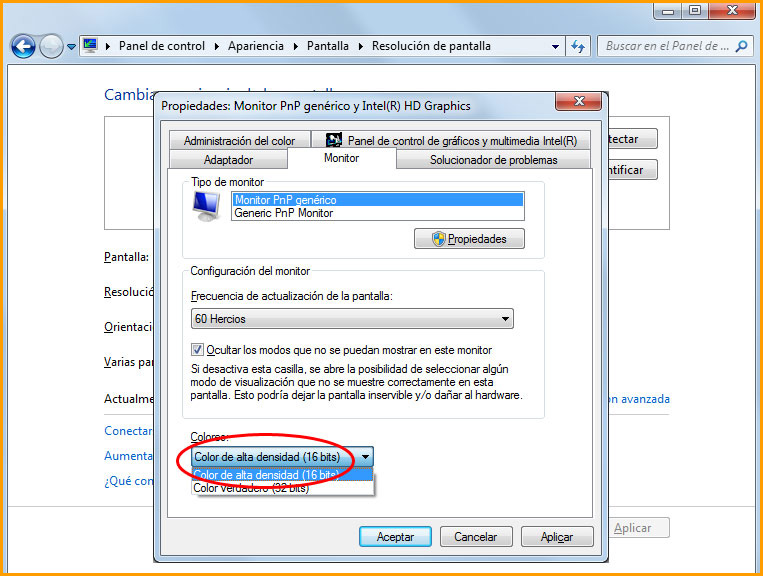This screenshot has height=576, width=763.
Task: Select 'Panel de control' breadcrumb
Action: click(162, 46)
